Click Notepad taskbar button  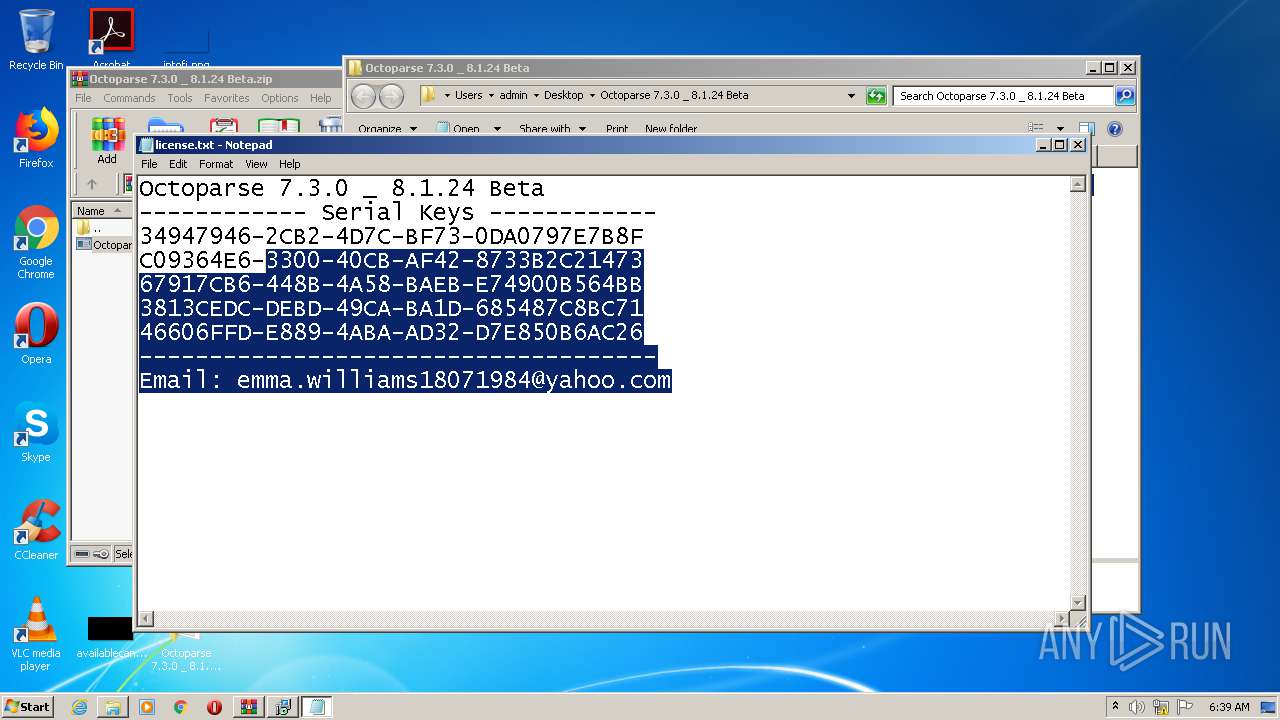[x=317, y=707]
